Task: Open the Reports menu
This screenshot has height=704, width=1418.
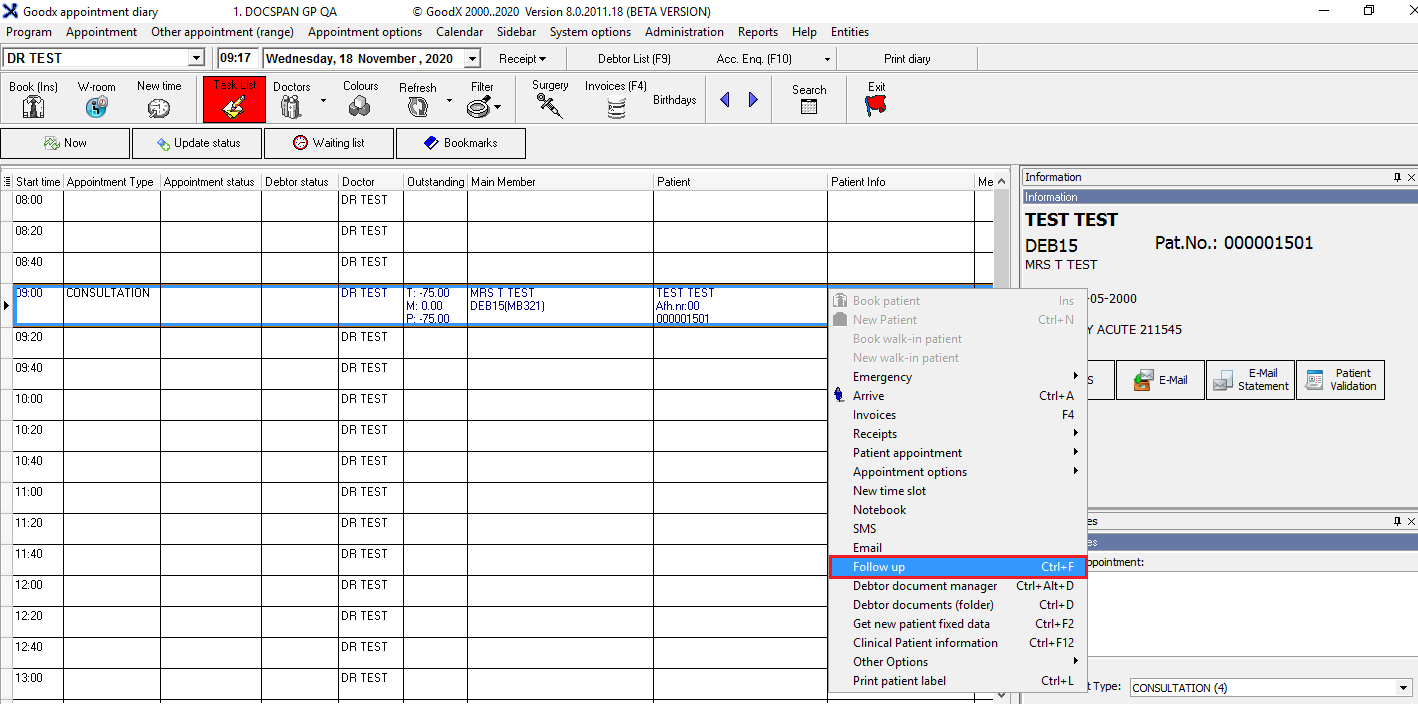Action: (757, 32)
